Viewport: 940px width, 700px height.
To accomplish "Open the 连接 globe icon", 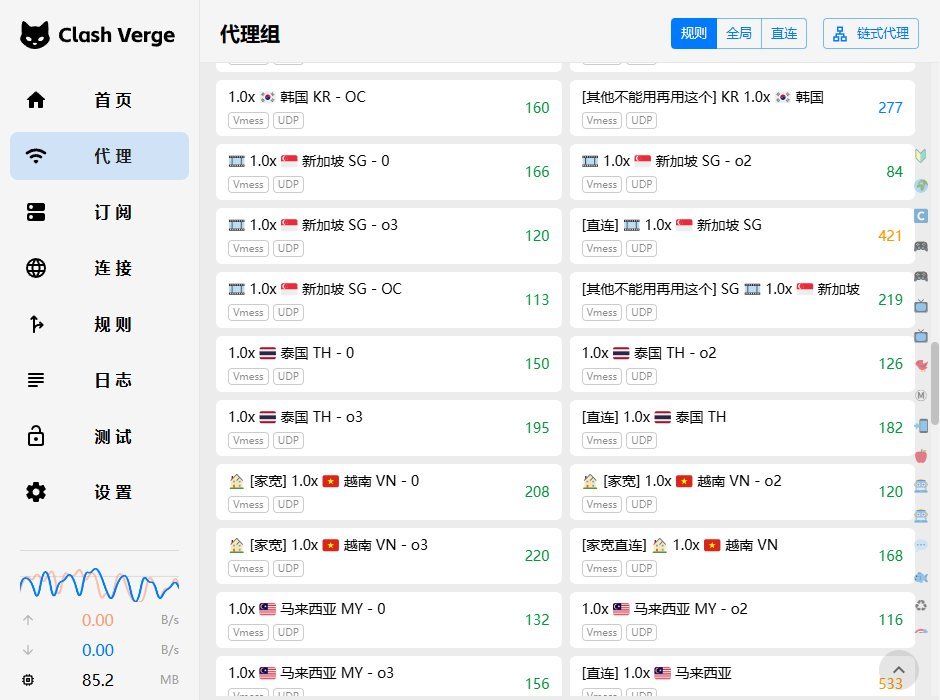I will coord(36,268).
